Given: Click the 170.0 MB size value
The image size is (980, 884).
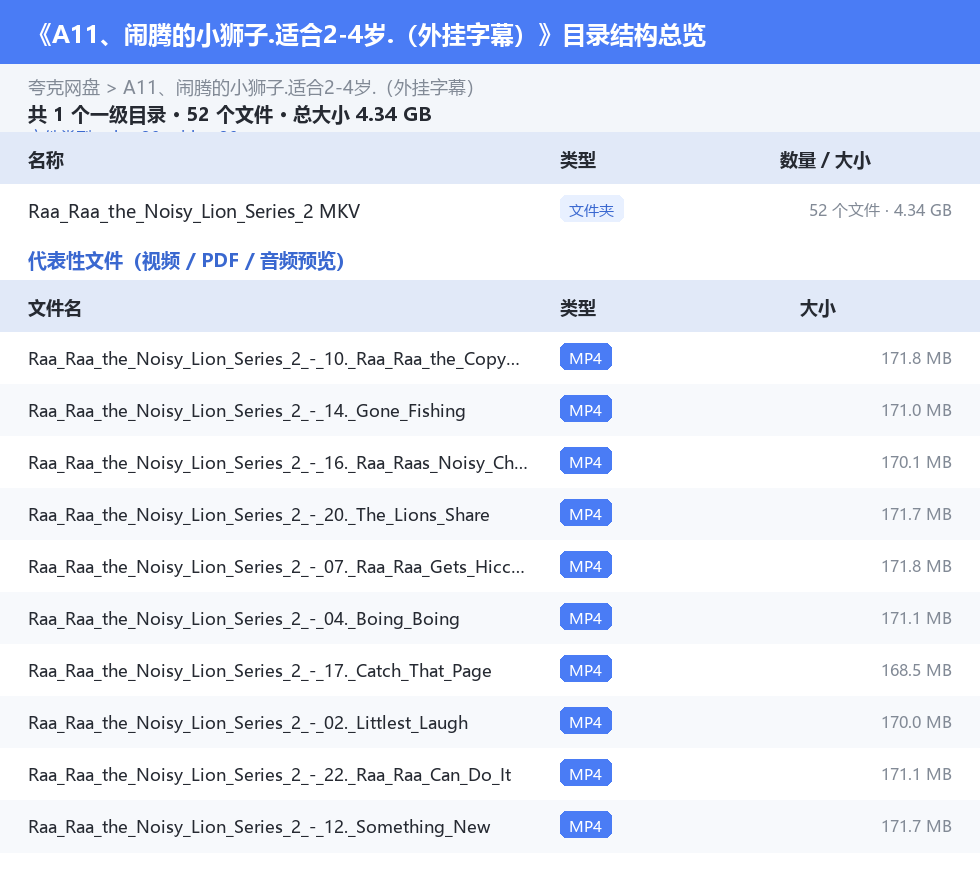Looking at the screenshot, I should pyautogui.click(x=916, y=721).
